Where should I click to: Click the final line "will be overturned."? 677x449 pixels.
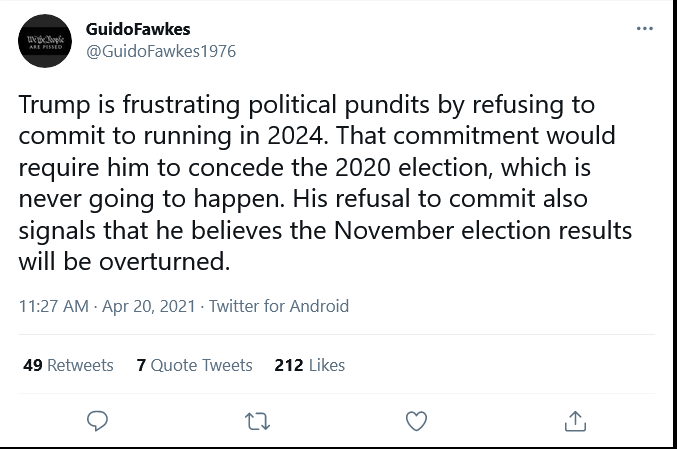pos(124,262)
